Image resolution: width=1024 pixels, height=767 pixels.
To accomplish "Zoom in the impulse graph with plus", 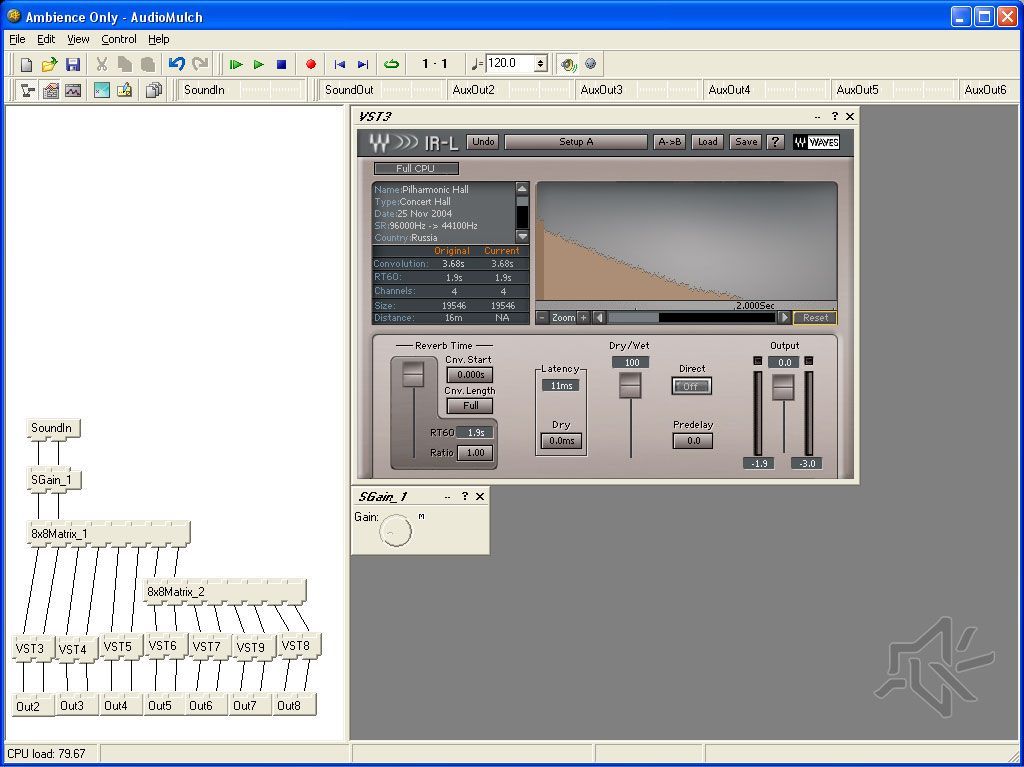I will 583,318.
